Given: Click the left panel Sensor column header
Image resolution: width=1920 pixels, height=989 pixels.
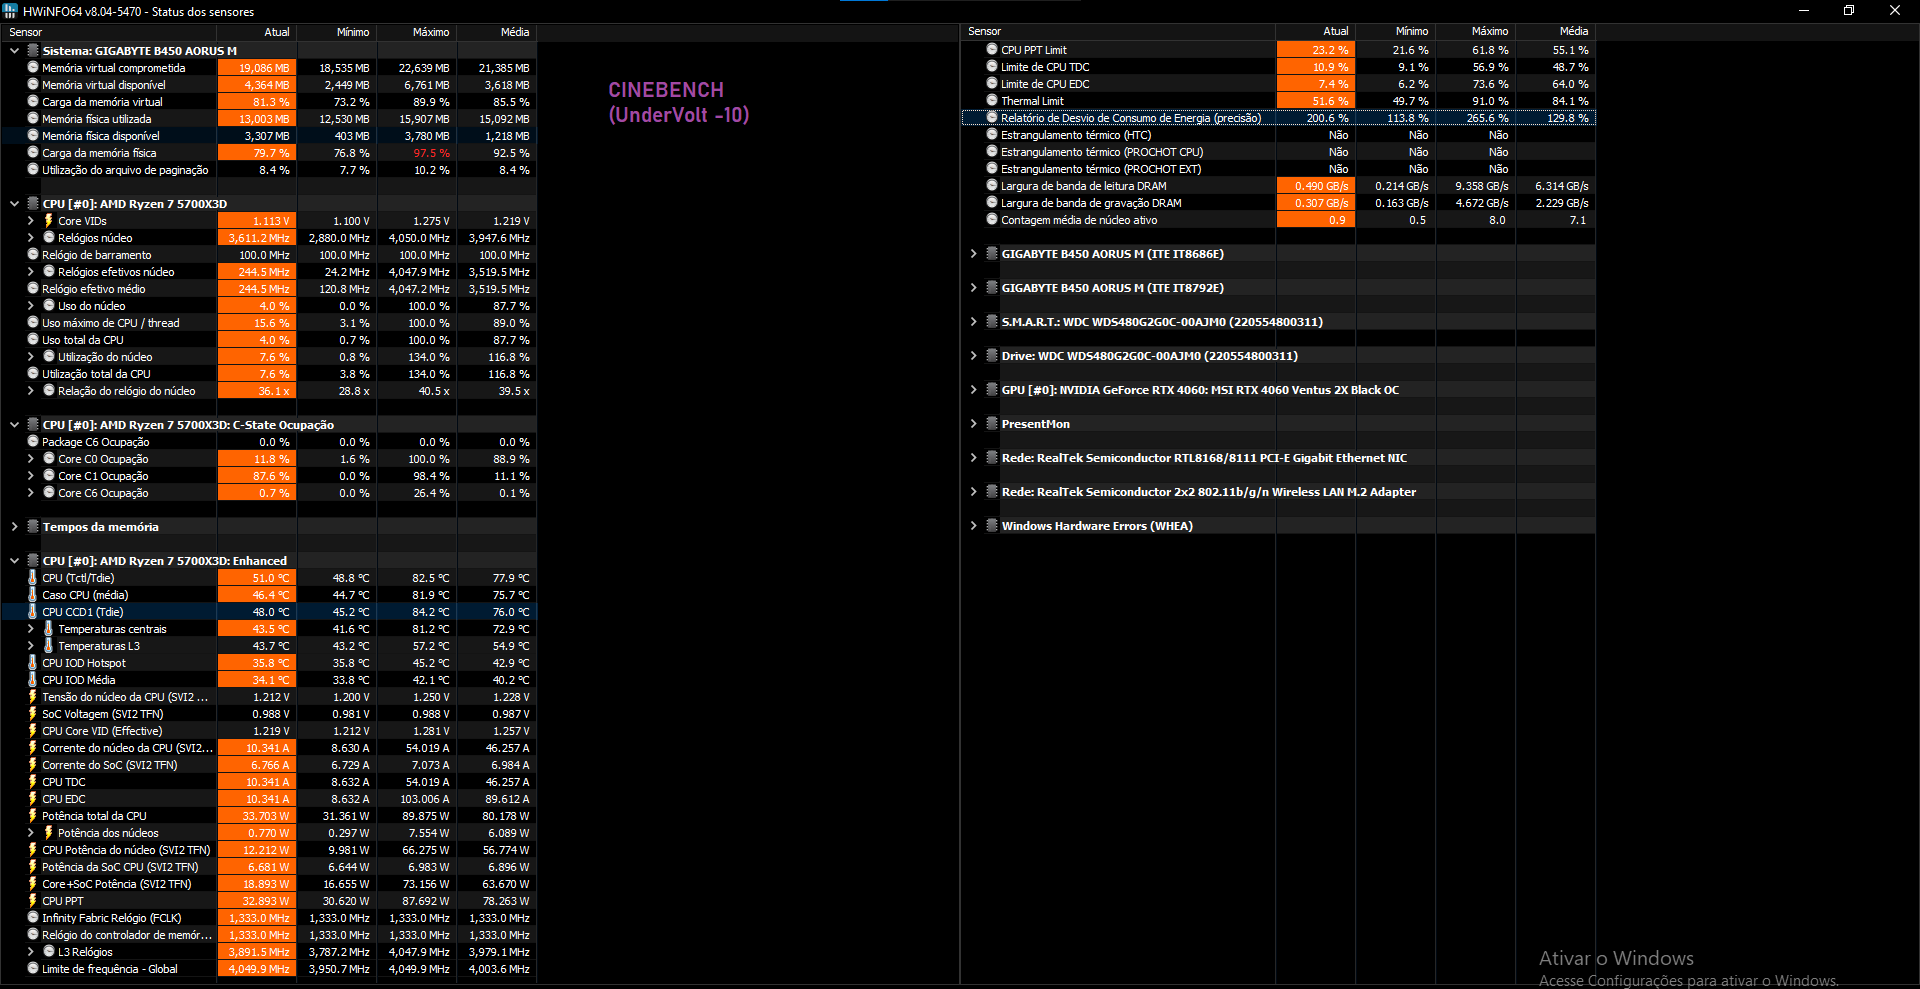Looking at the screenshot, I should (108, 32).
